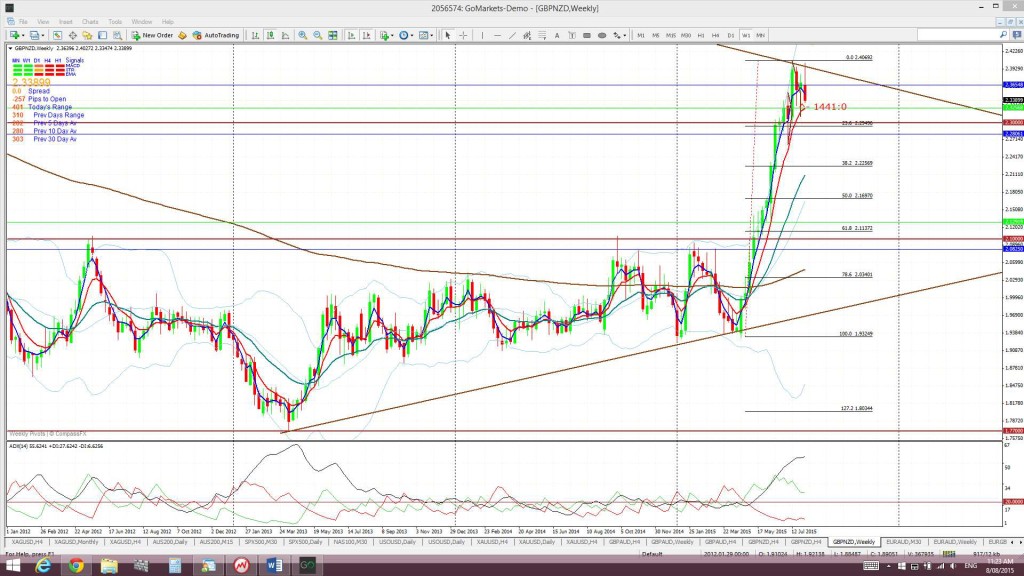Toggle Chart Shift icon
Screen dimensions: 1024x576
[x=366, y=35]
